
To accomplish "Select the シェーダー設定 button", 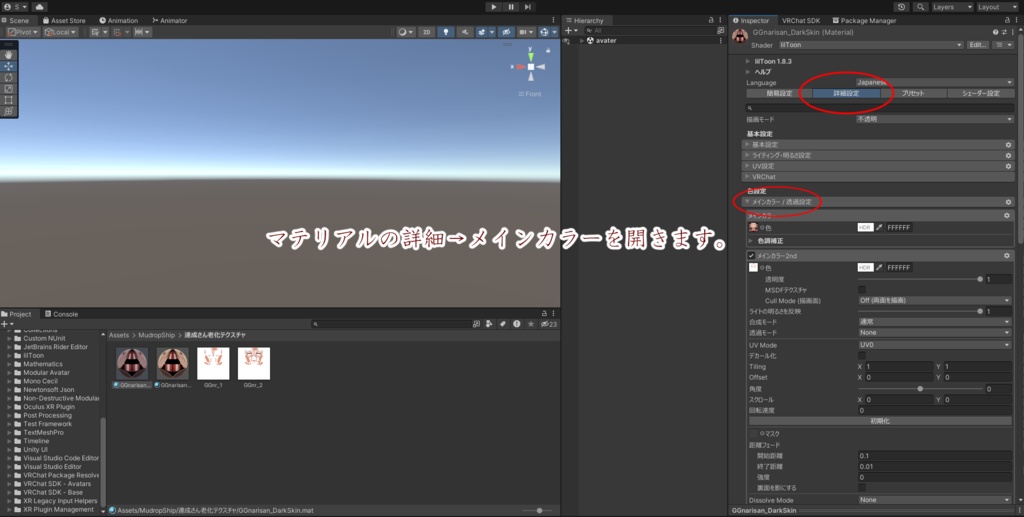I will (x=980, y=93).
